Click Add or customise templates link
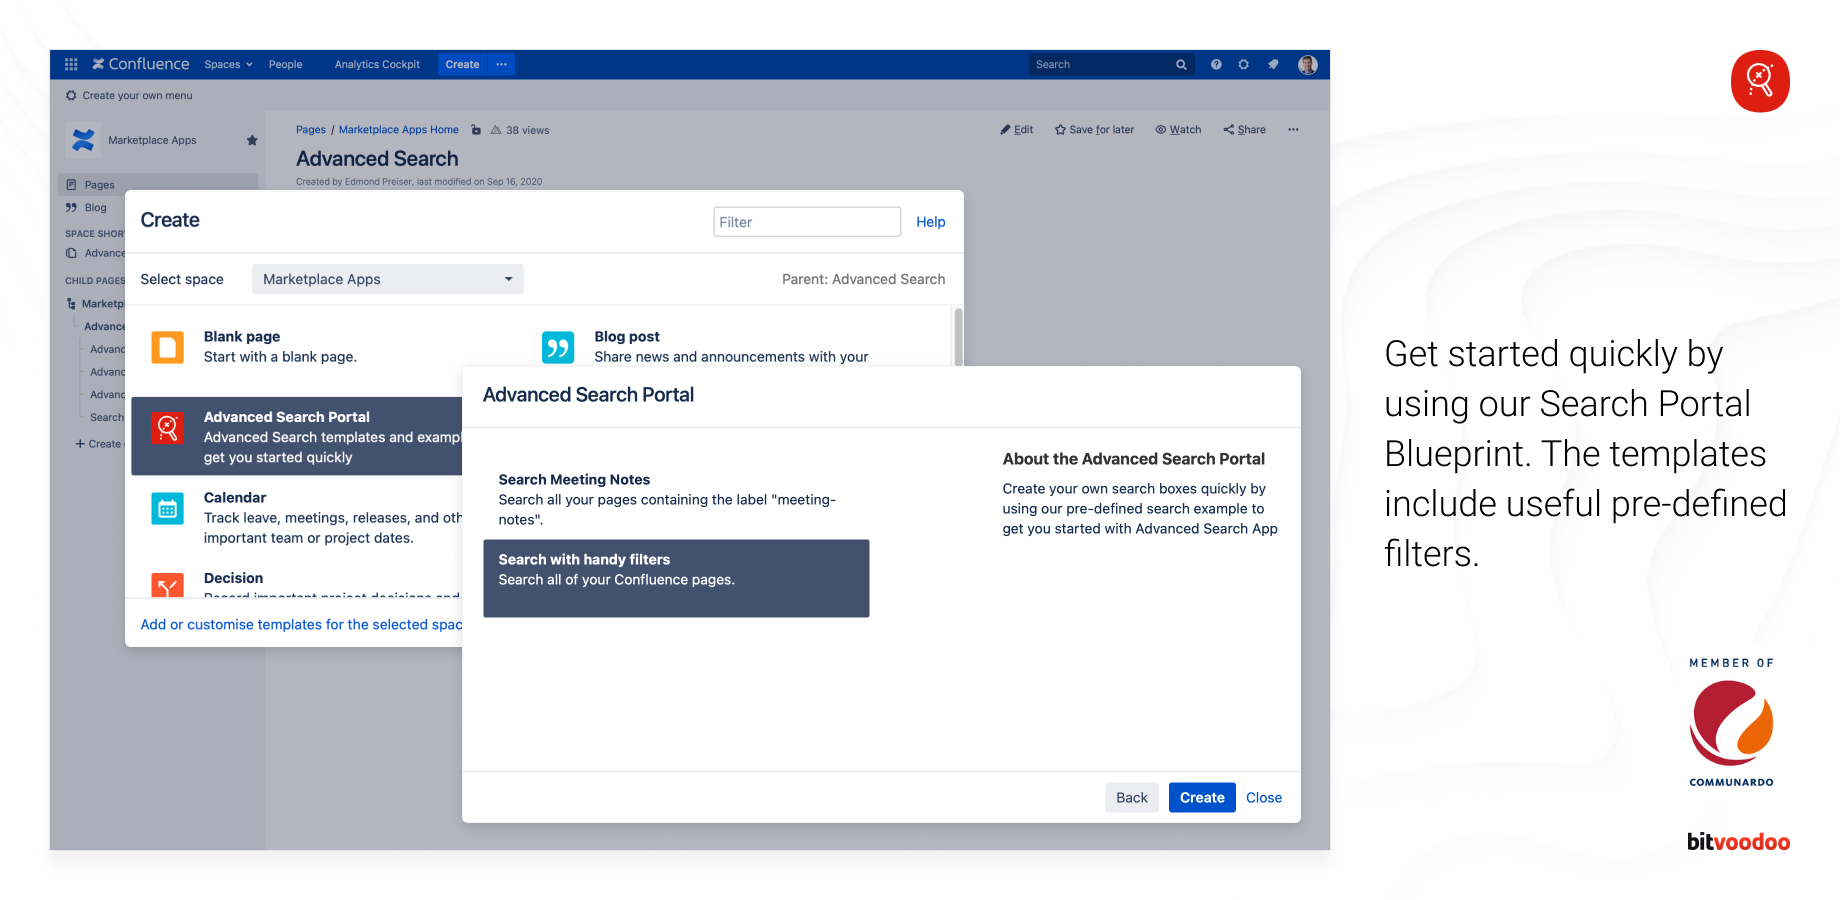This screenshot has height=900, width=1840. (x=301, y=624)
